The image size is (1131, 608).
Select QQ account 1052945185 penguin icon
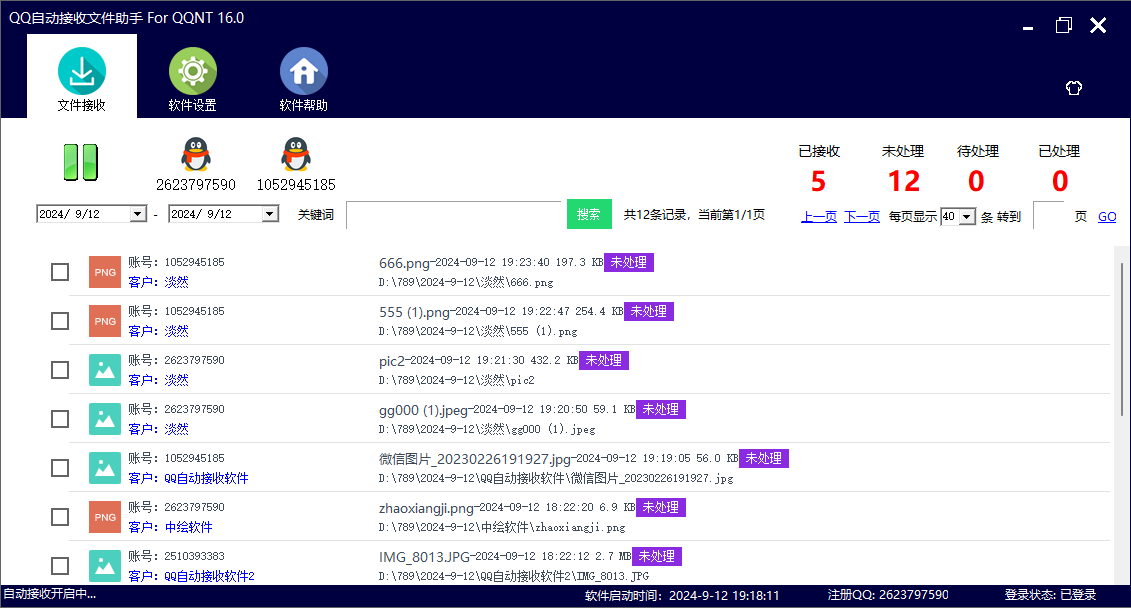click(x=296, y=154)
